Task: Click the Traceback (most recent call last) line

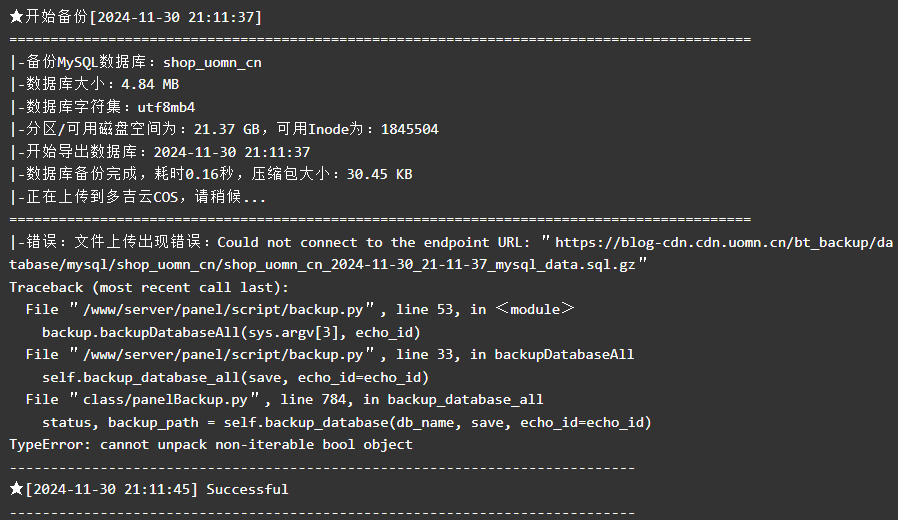Action: [x=149, y=287]
